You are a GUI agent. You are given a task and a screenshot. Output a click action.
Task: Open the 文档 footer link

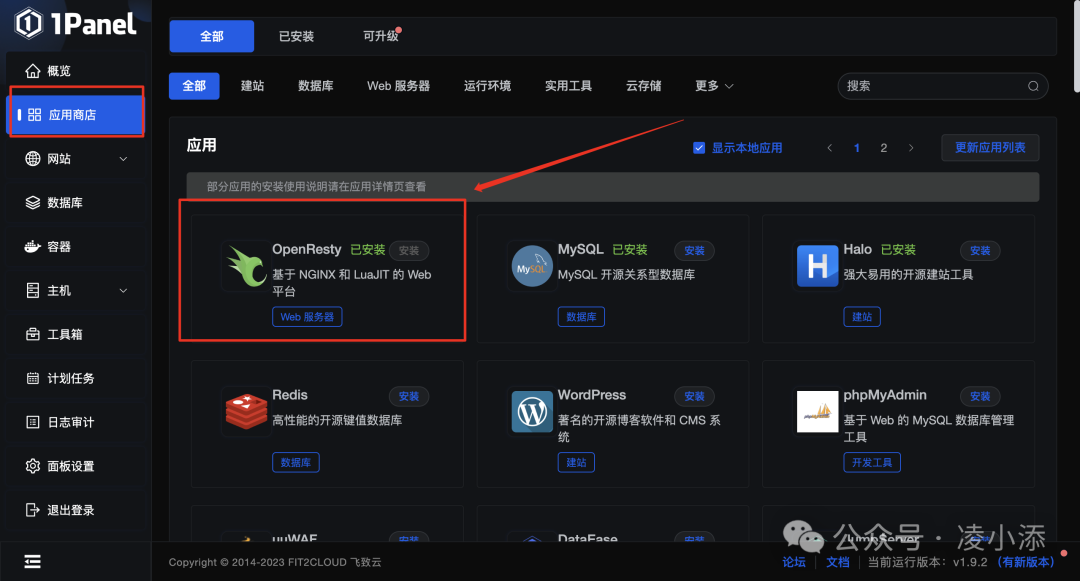click(x=838, y=562)
